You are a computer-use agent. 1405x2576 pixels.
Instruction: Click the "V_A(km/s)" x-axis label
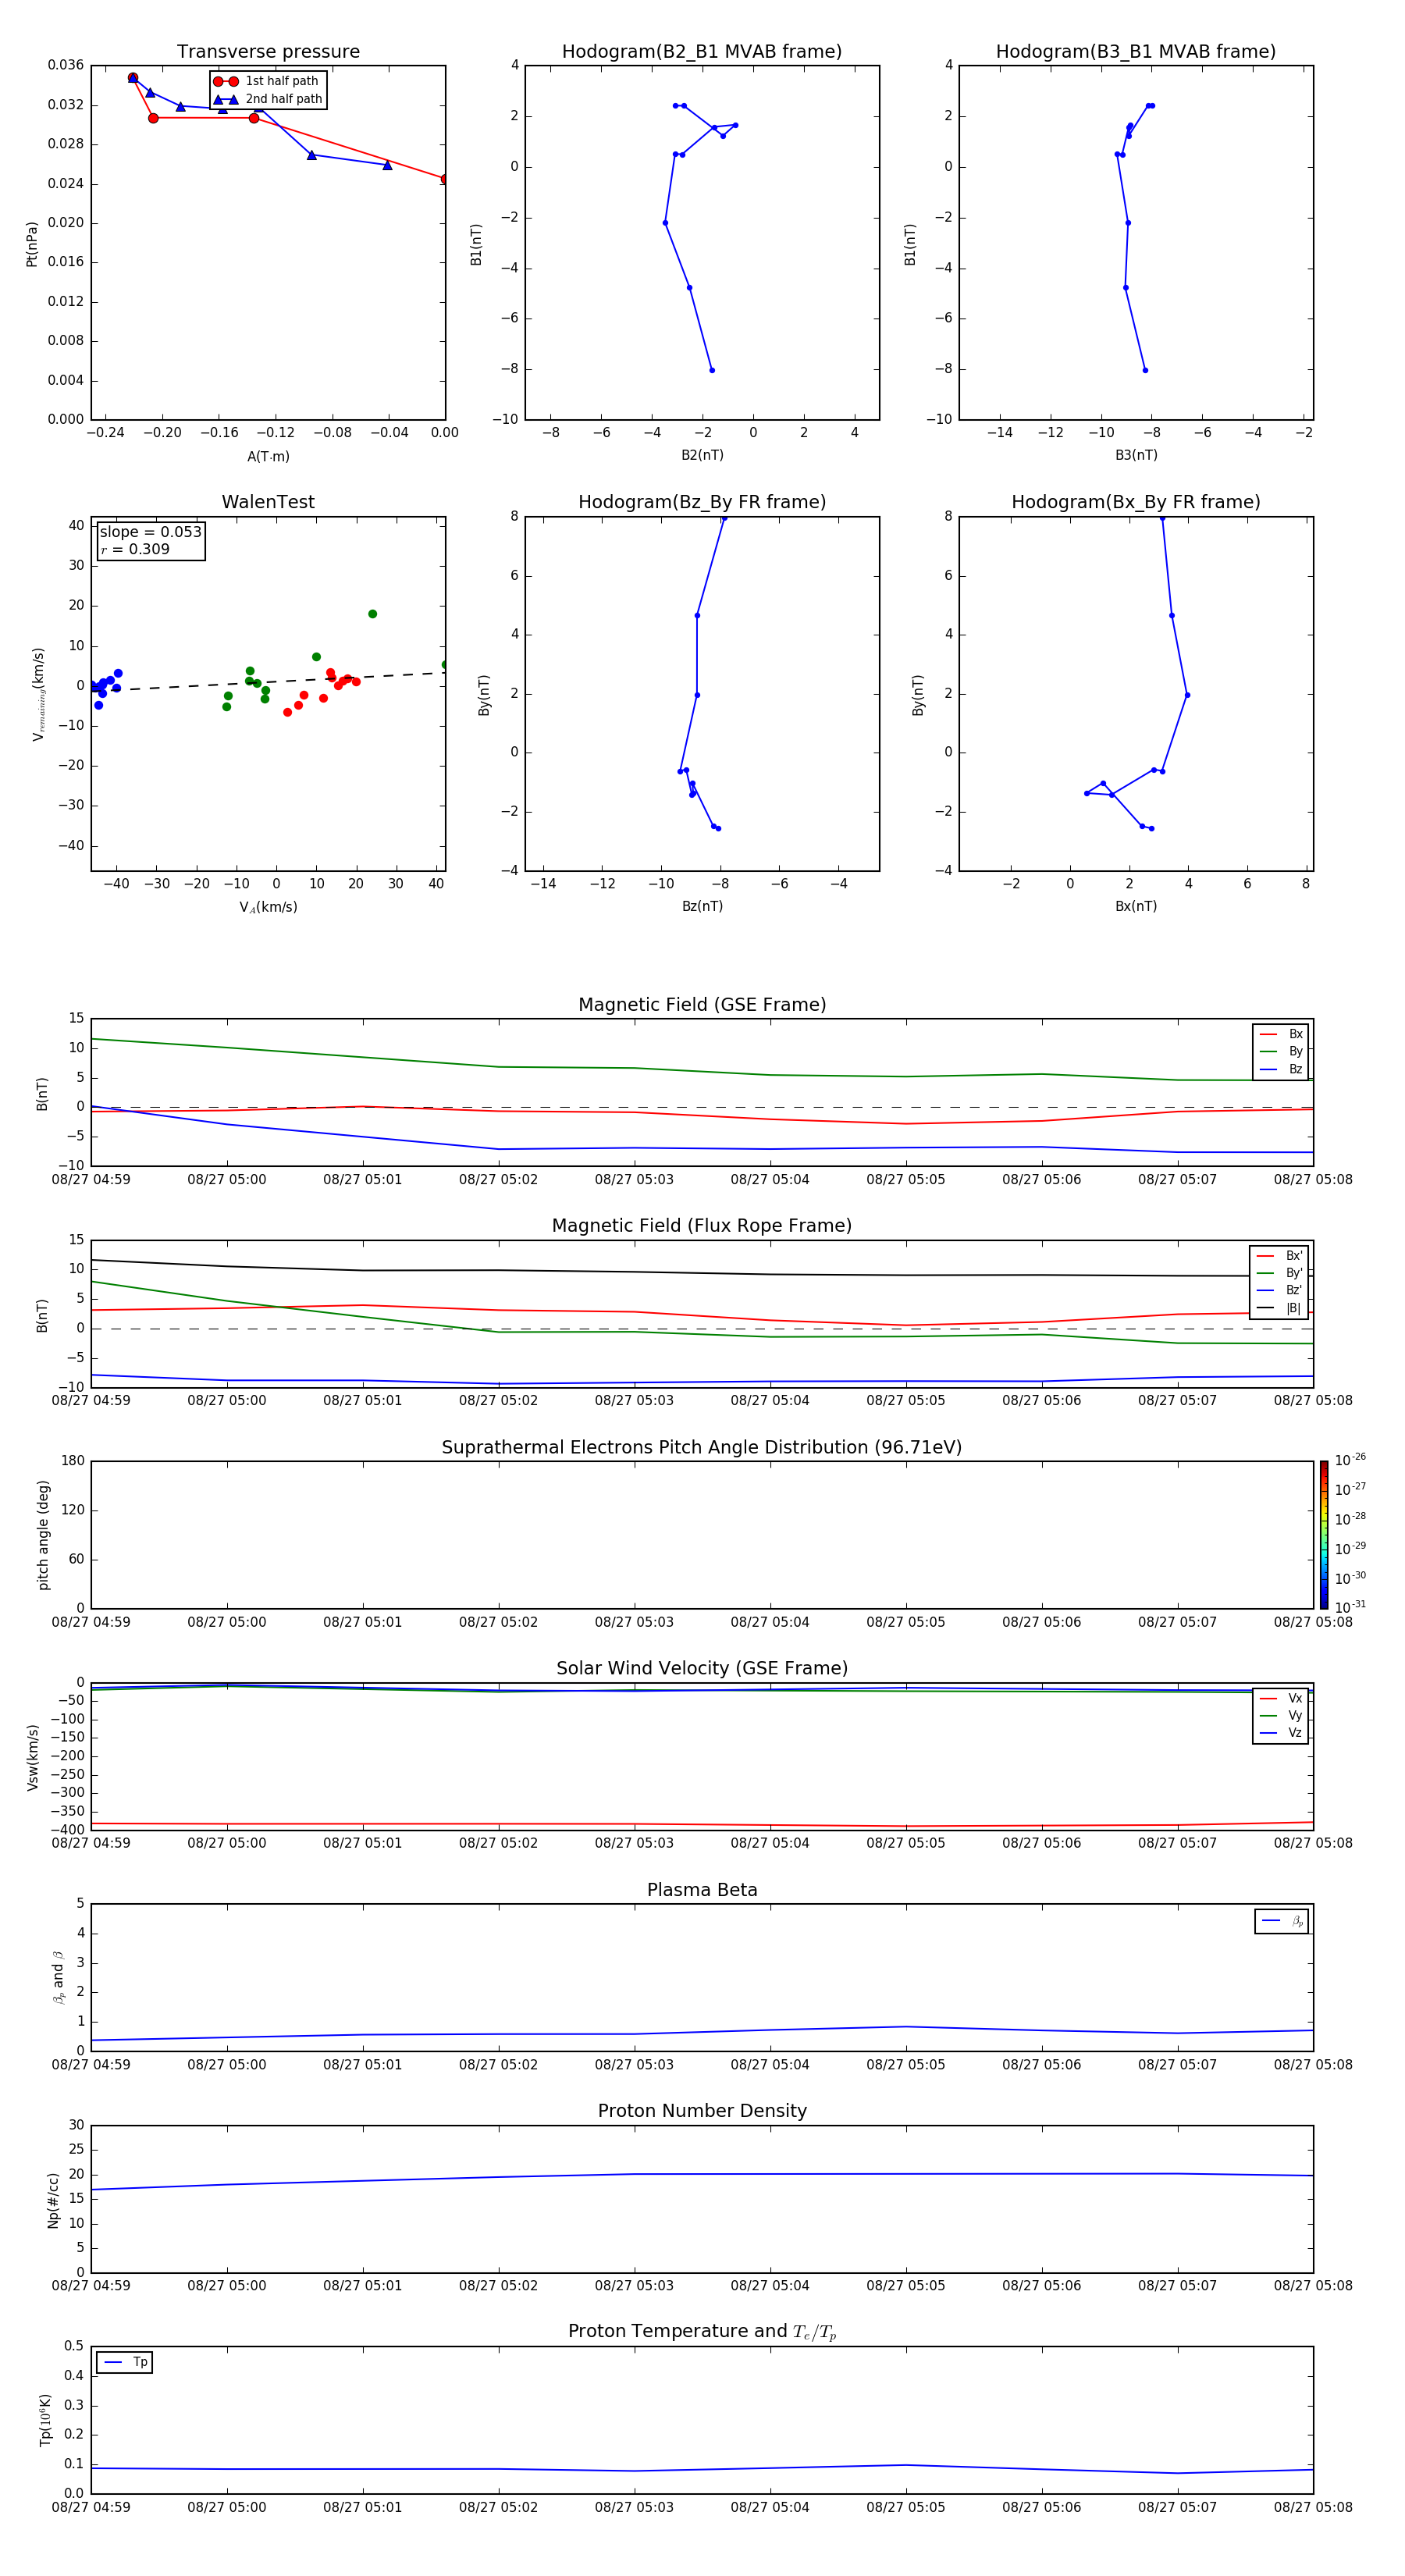[x=268, y=907]
